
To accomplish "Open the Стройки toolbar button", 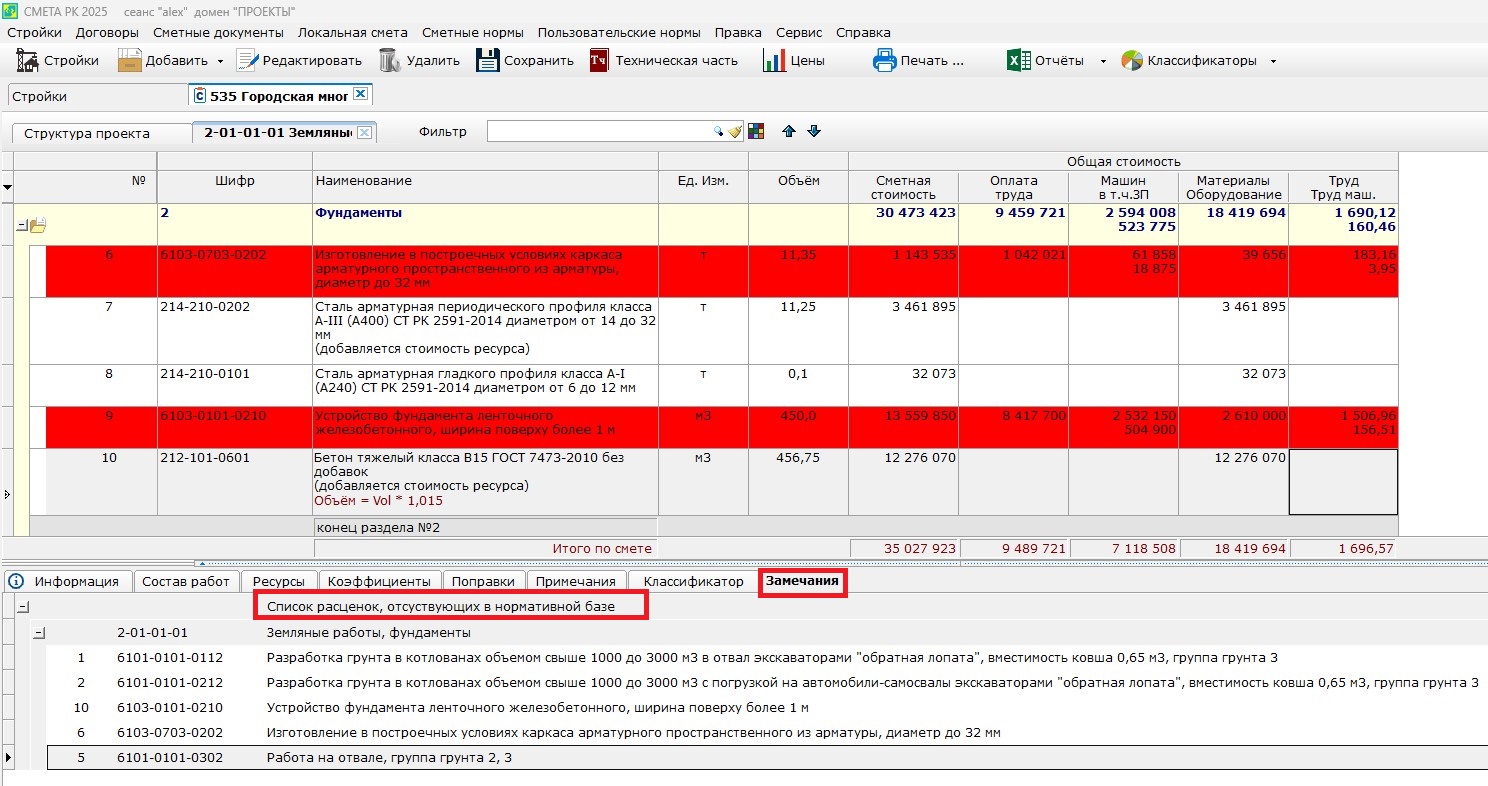I will (58, 61).
